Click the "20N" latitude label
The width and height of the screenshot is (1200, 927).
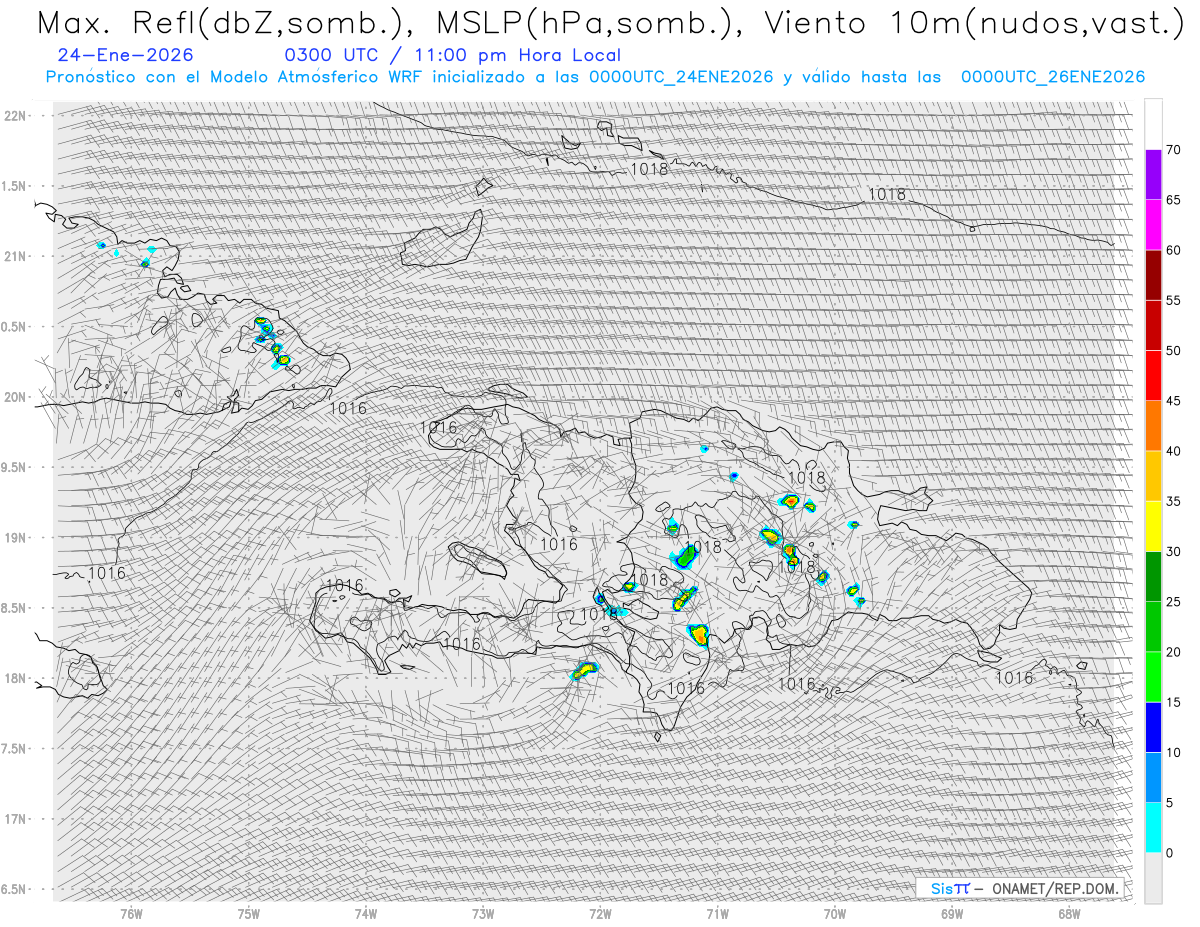point(14,397)
